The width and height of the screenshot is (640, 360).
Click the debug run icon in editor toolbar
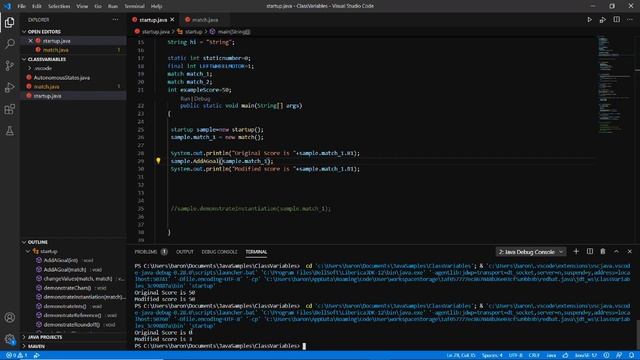tap(603, 20)
